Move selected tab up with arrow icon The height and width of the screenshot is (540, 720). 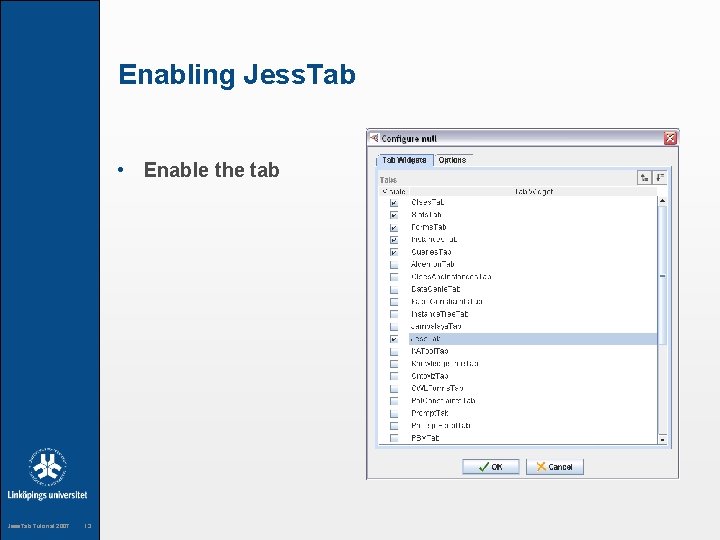644,177
